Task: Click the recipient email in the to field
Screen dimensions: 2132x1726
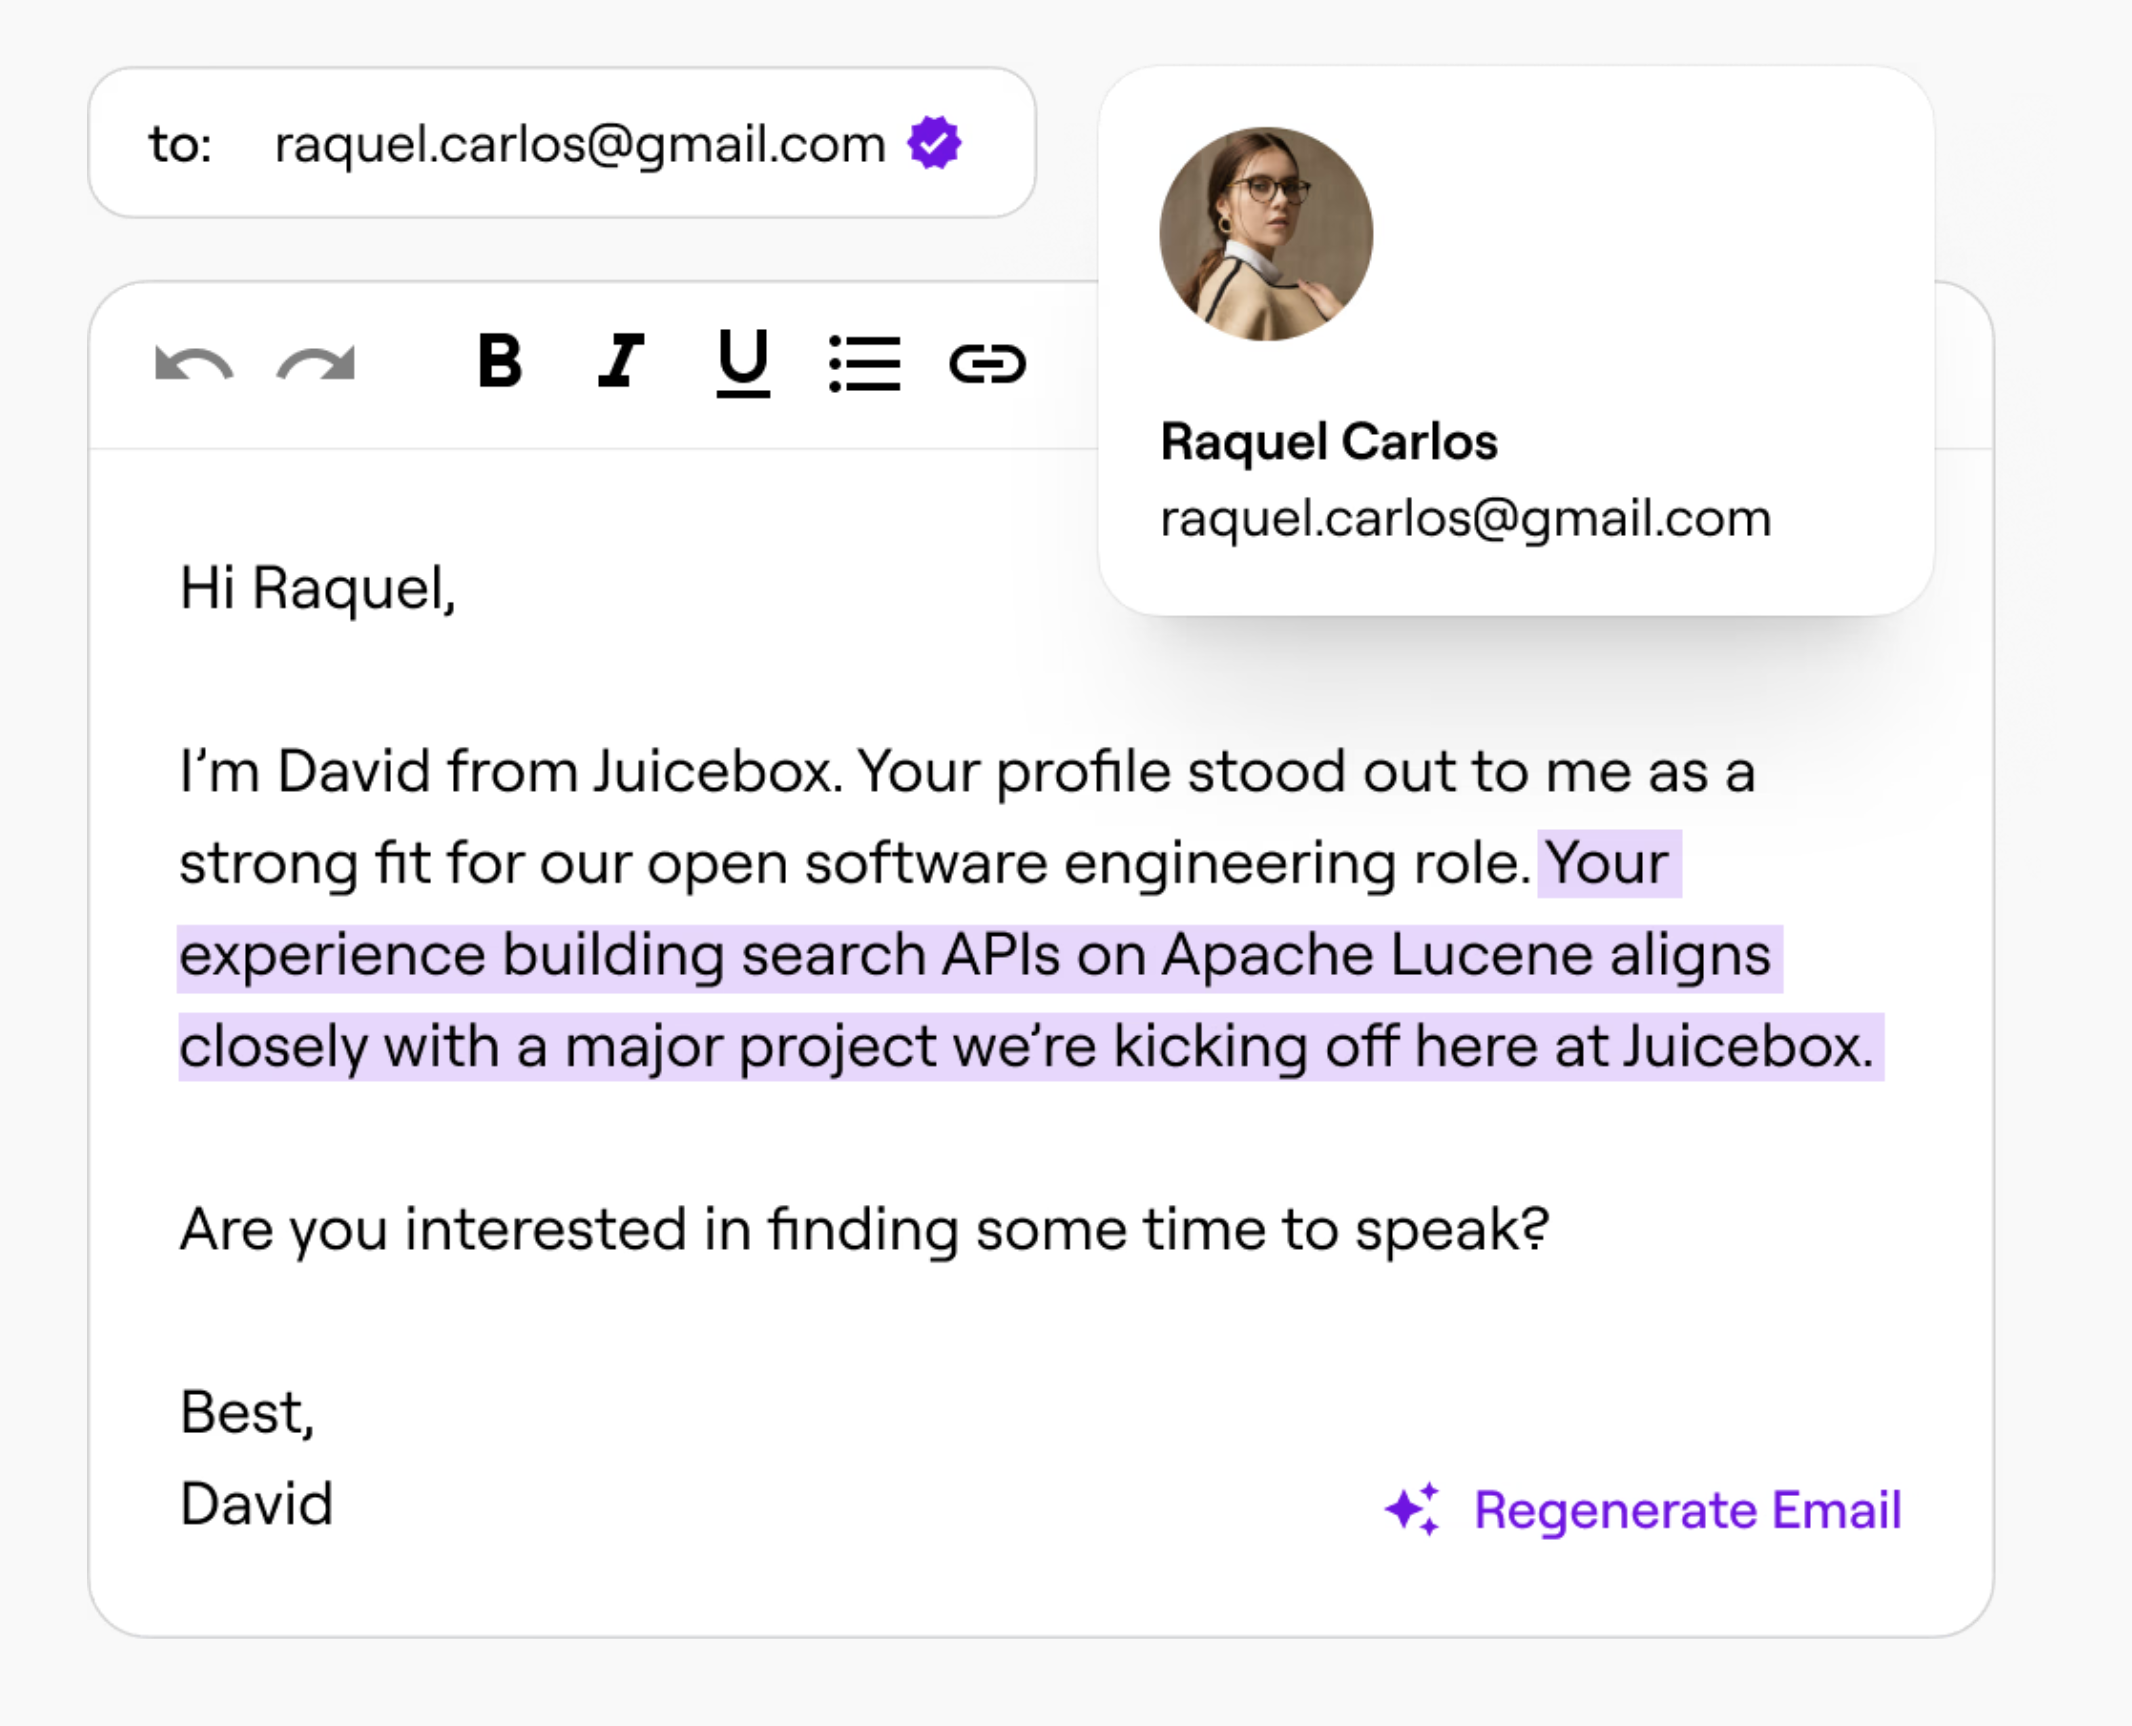Action: point(580,144)
